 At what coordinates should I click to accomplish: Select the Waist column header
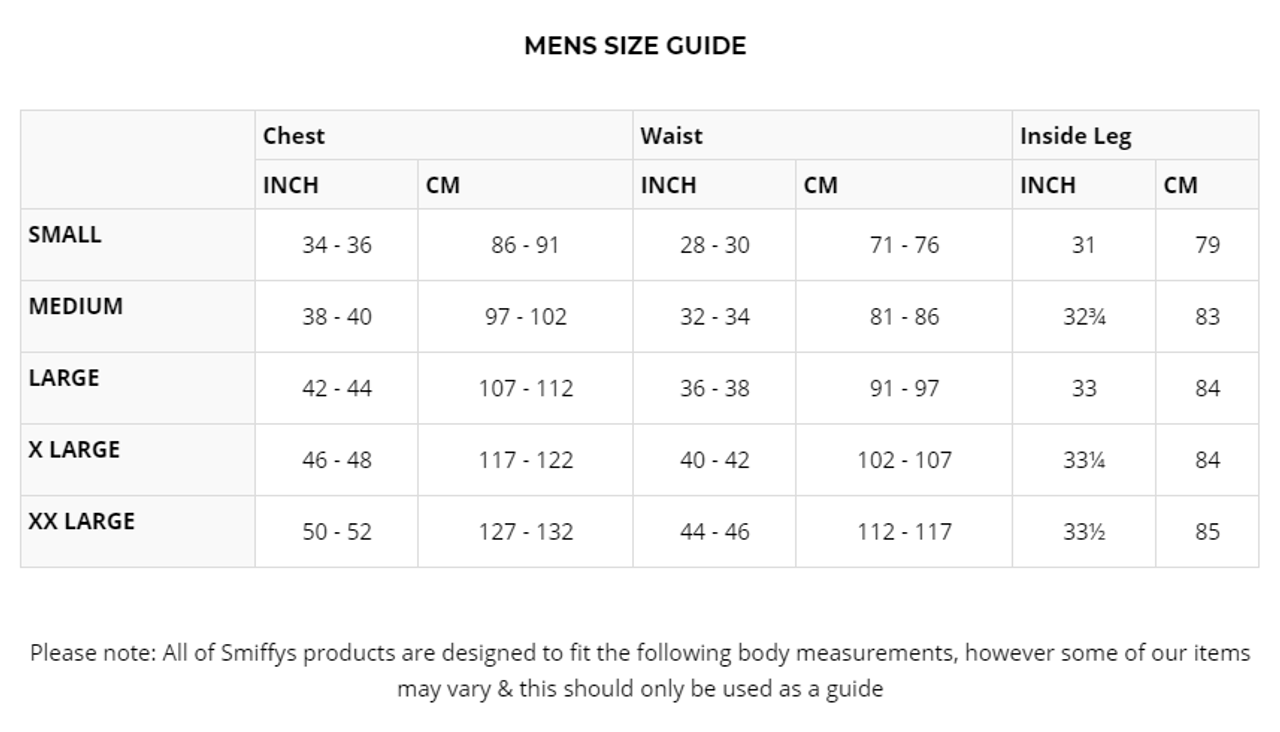click(x=671, y=136)
